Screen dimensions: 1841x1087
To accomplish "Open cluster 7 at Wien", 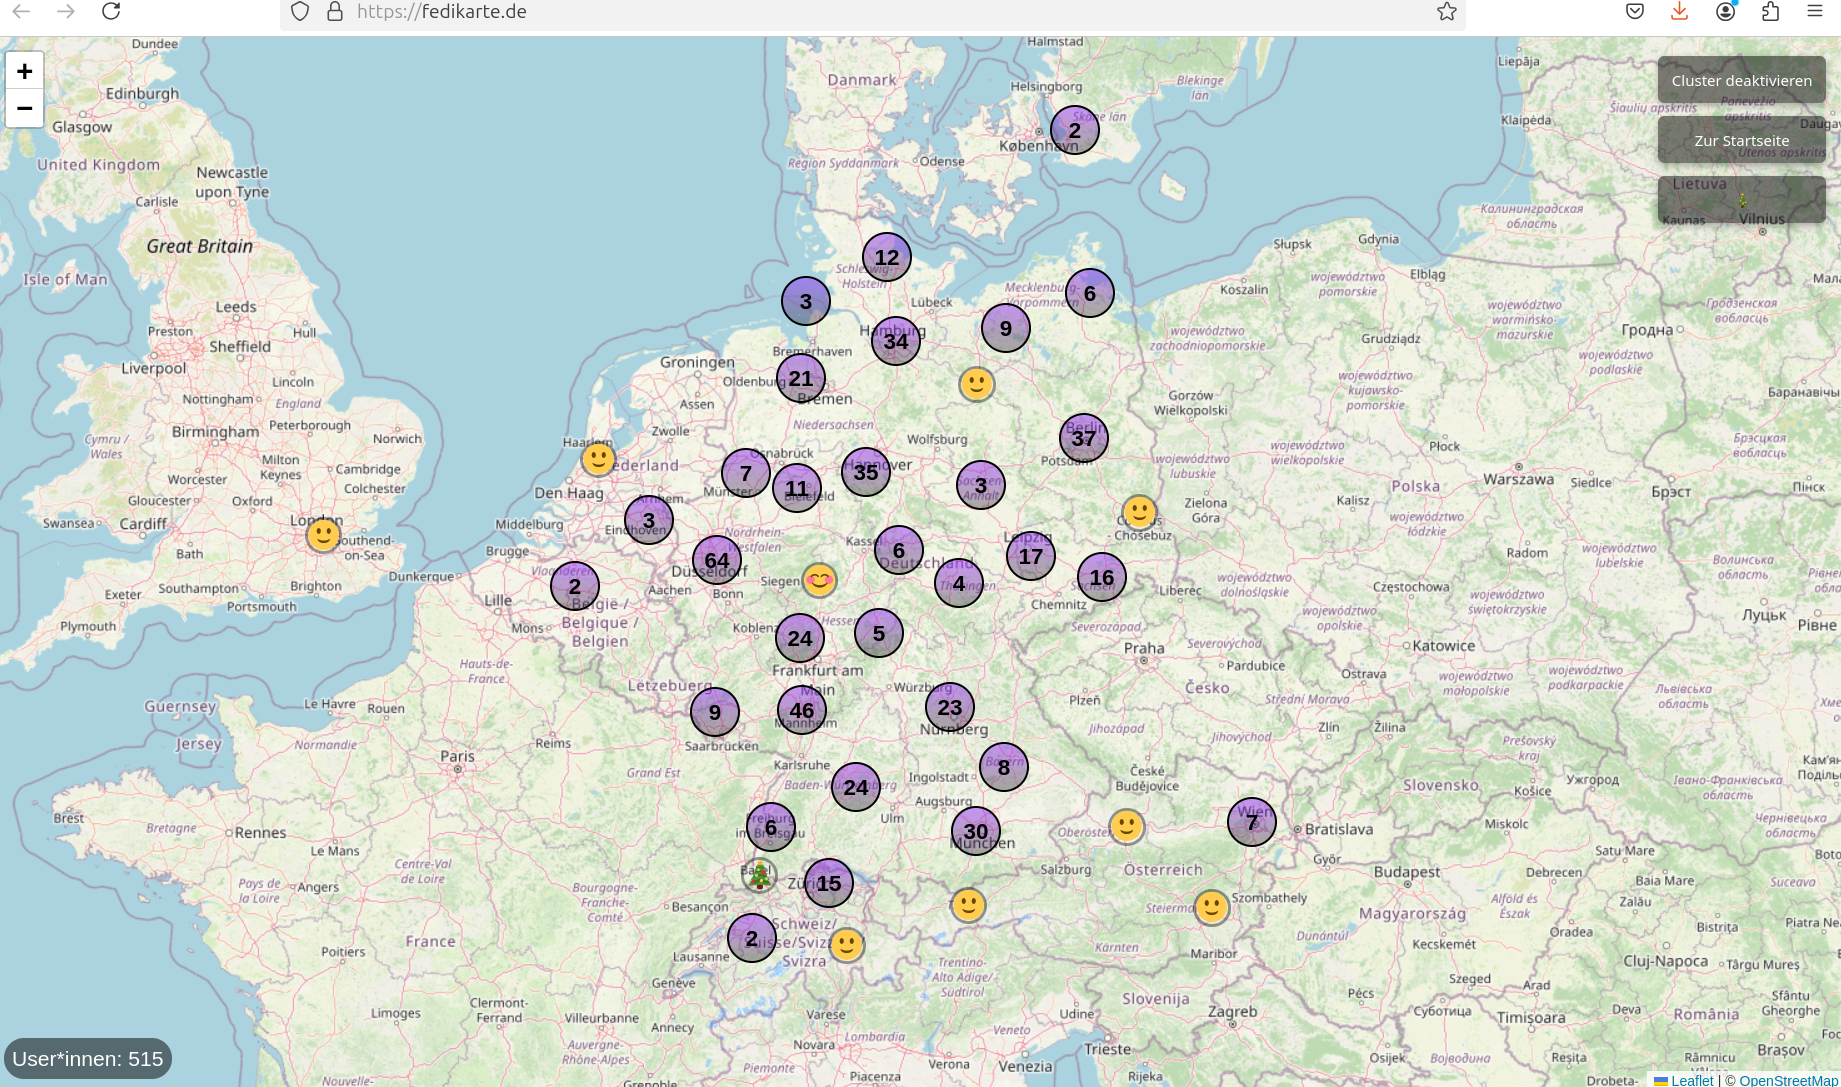I will point(1252,822).
